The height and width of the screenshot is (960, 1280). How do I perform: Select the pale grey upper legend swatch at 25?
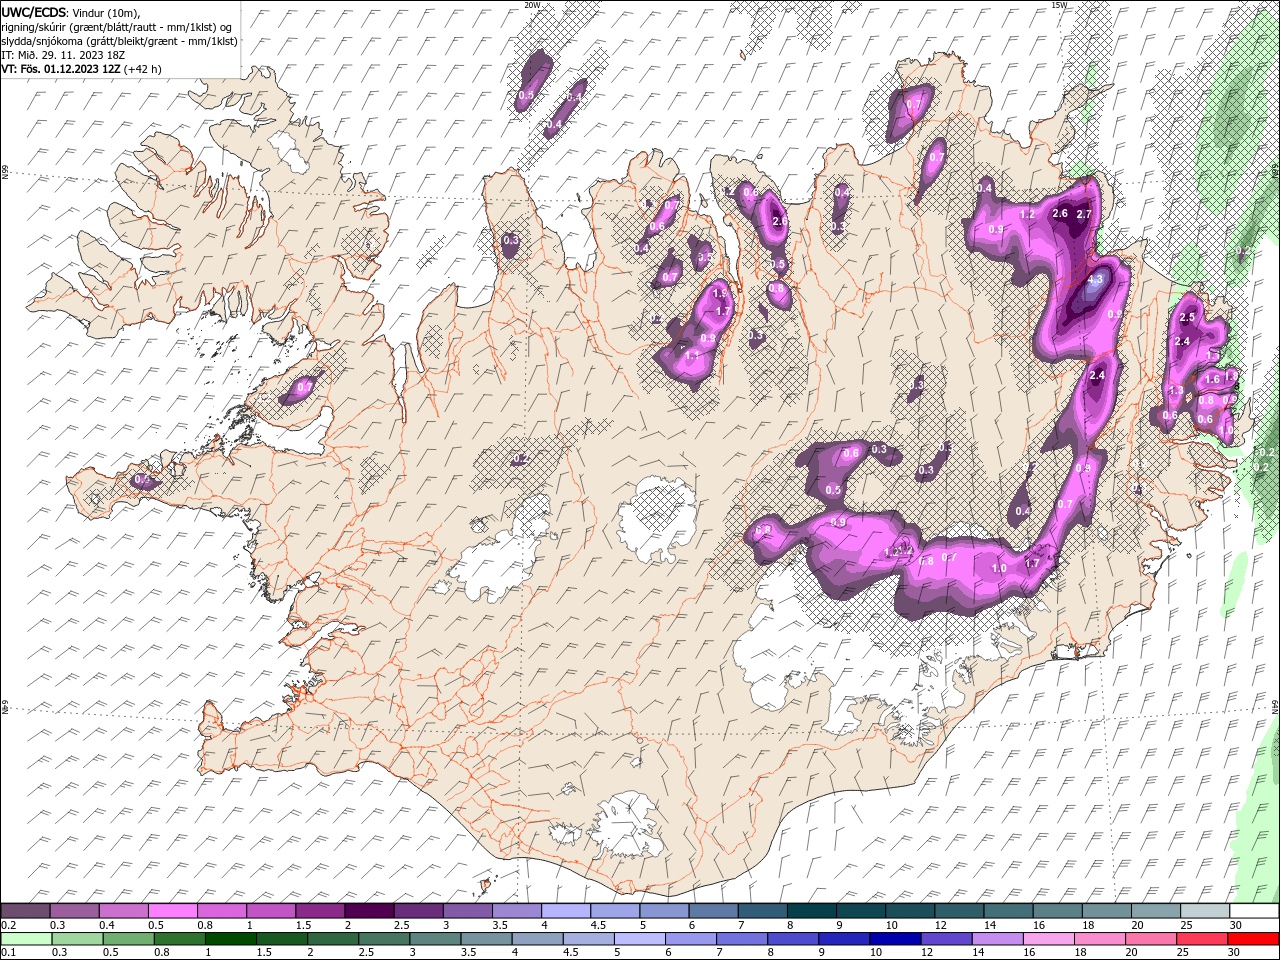[1207, 911]
